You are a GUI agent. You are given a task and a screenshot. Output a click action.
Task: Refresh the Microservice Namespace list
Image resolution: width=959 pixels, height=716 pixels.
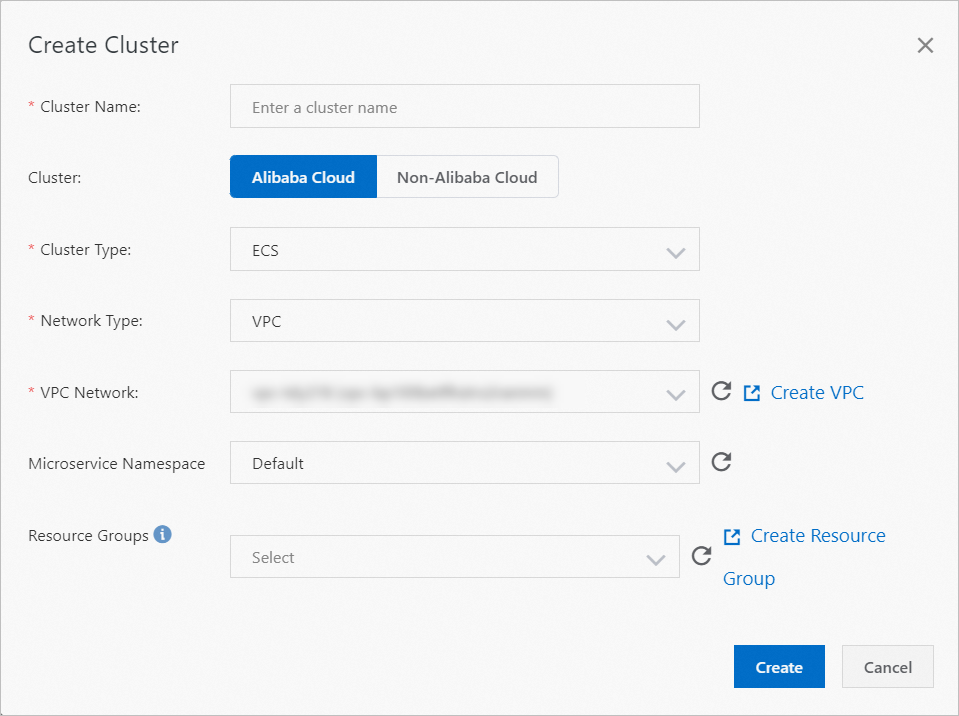(721, 462)
